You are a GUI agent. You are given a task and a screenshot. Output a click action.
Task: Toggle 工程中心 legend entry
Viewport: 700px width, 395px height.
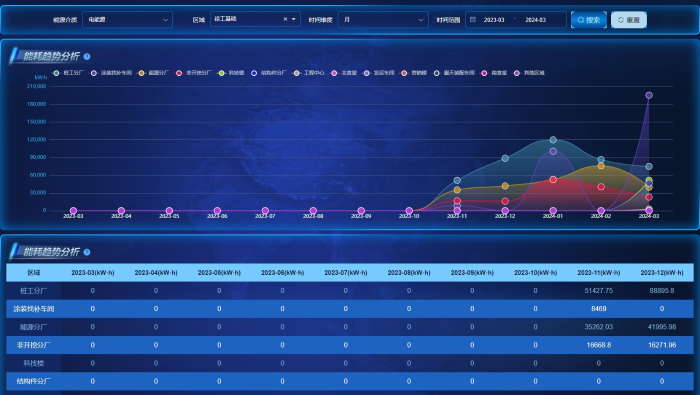(x=308, y=73)
